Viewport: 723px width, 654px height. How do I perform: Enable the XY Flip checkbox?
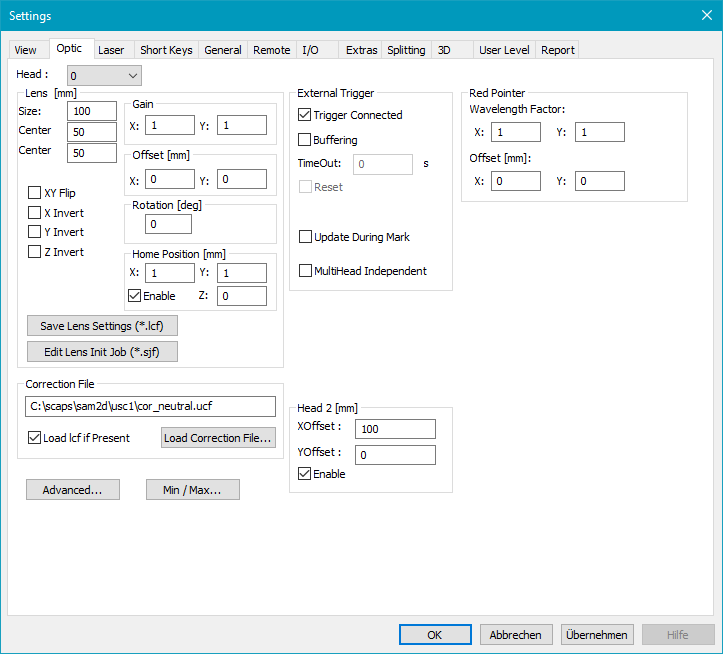coord(35,193)
